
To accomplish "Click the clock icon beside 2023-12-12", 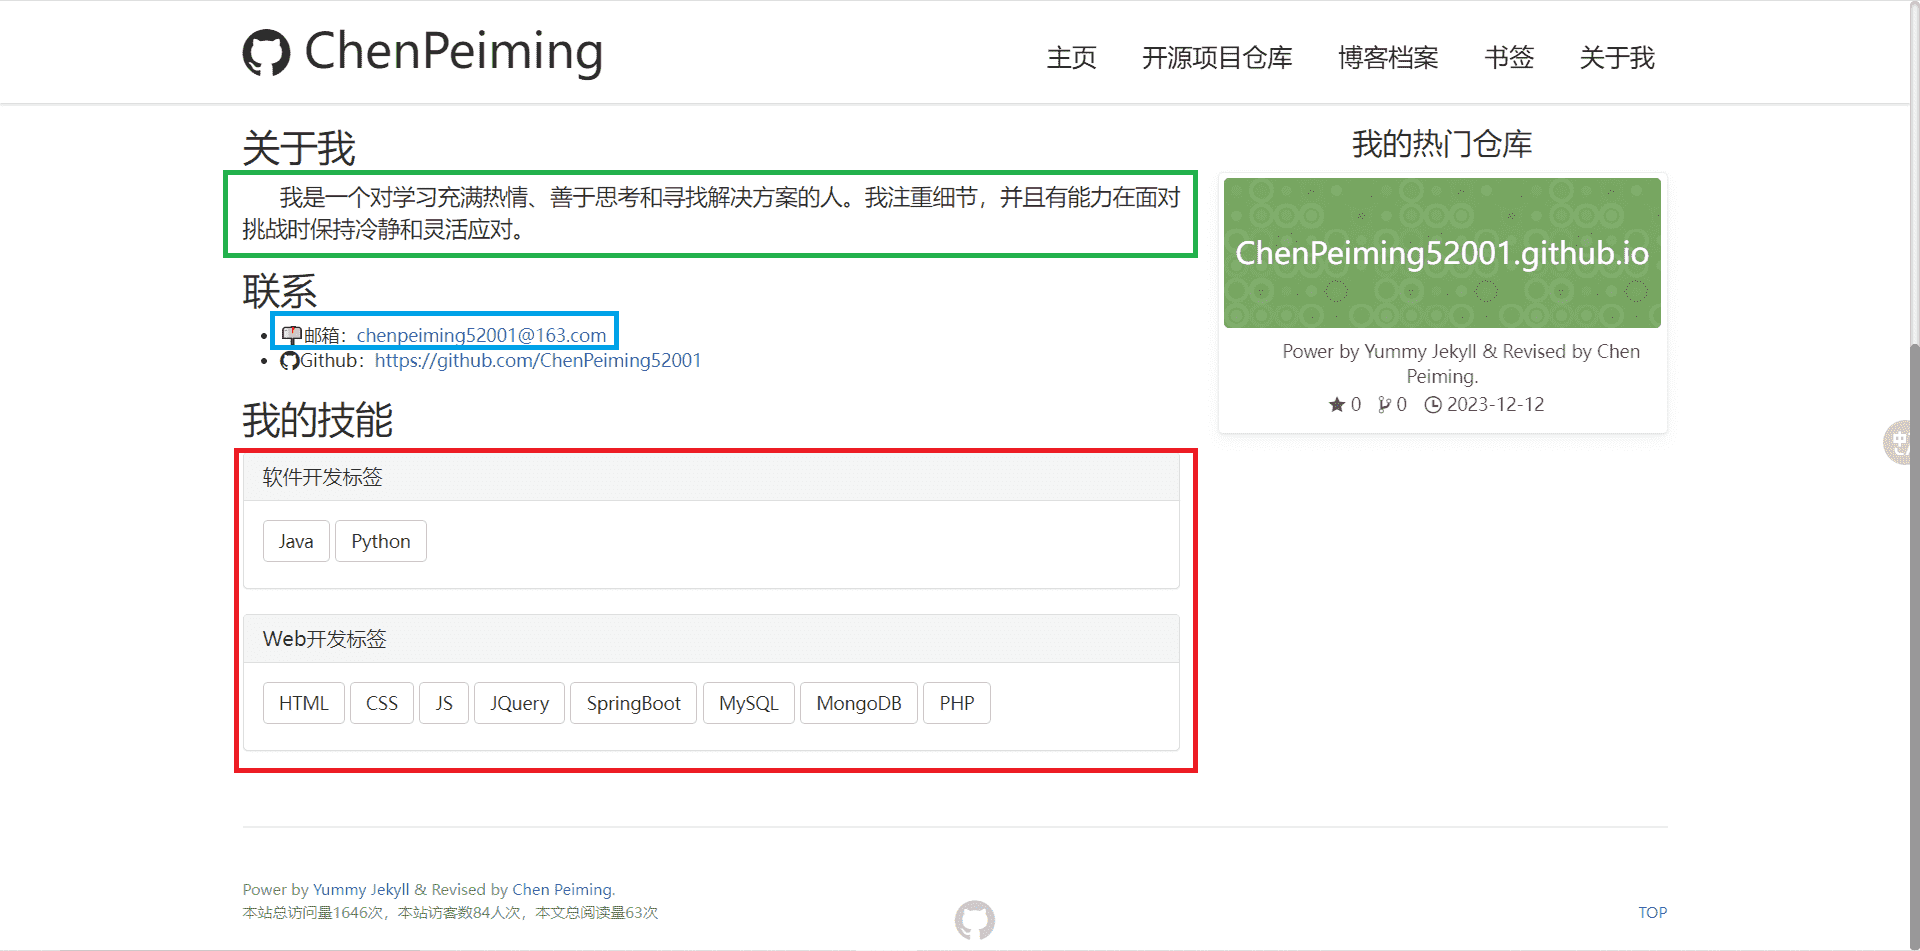I will click(1433, 405).
